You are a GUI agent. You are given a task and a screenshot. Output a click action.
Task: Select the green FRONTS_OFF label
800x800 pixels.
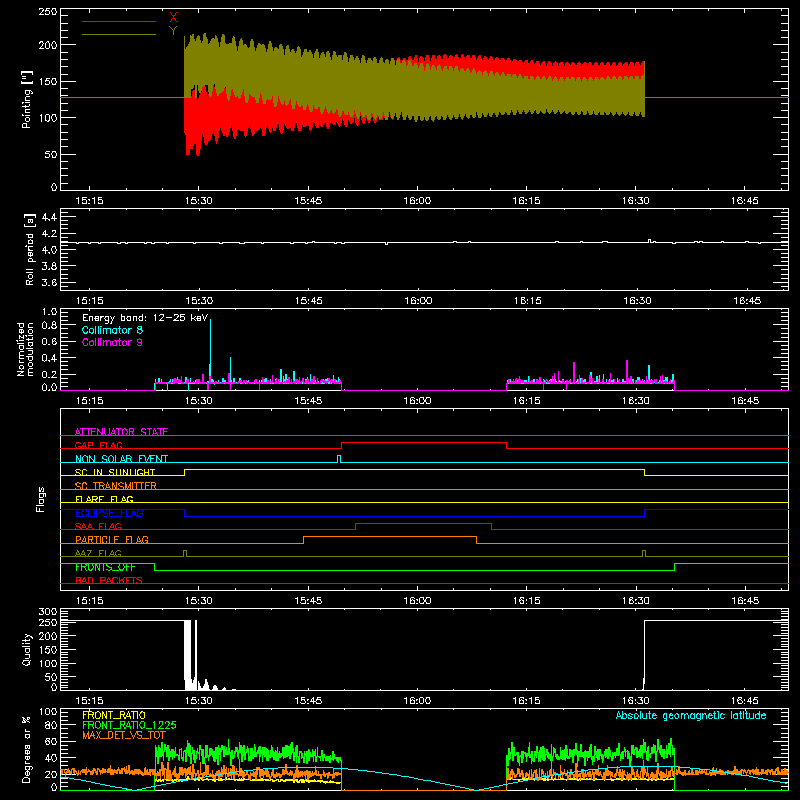tap(105, 567)
